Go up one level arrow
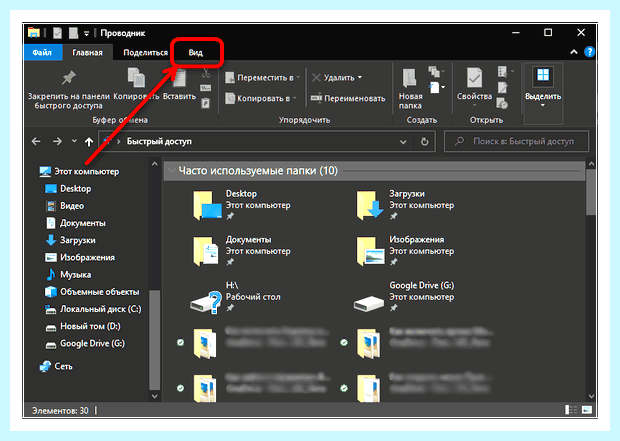 click(89, 142)
